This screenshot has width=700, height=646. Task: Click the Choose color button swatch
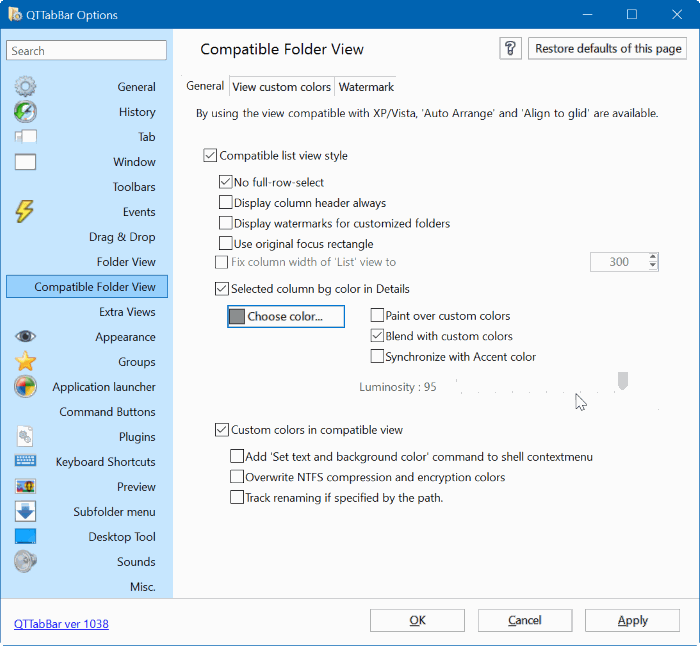pyautogui.click(x=237, y=316)
